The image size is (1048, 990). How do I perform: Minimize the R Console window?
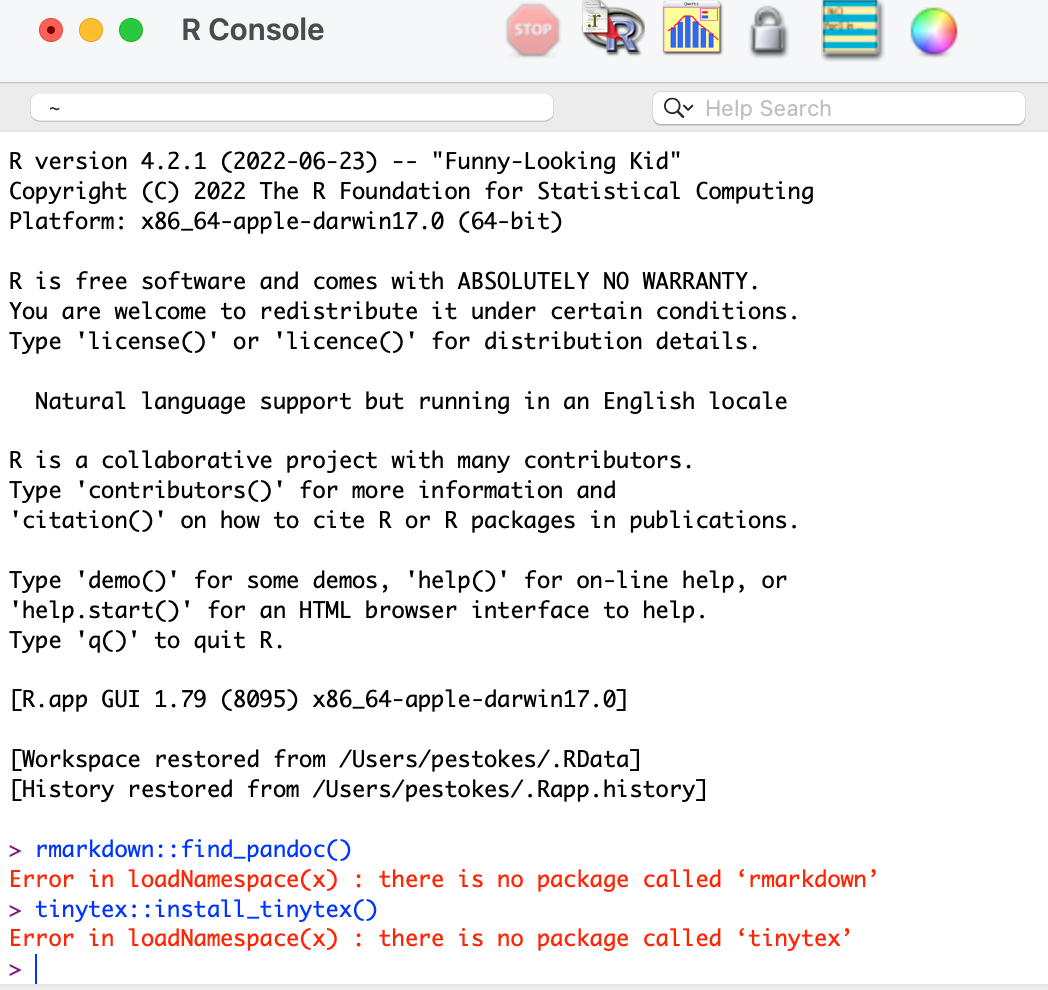(91, 30)
